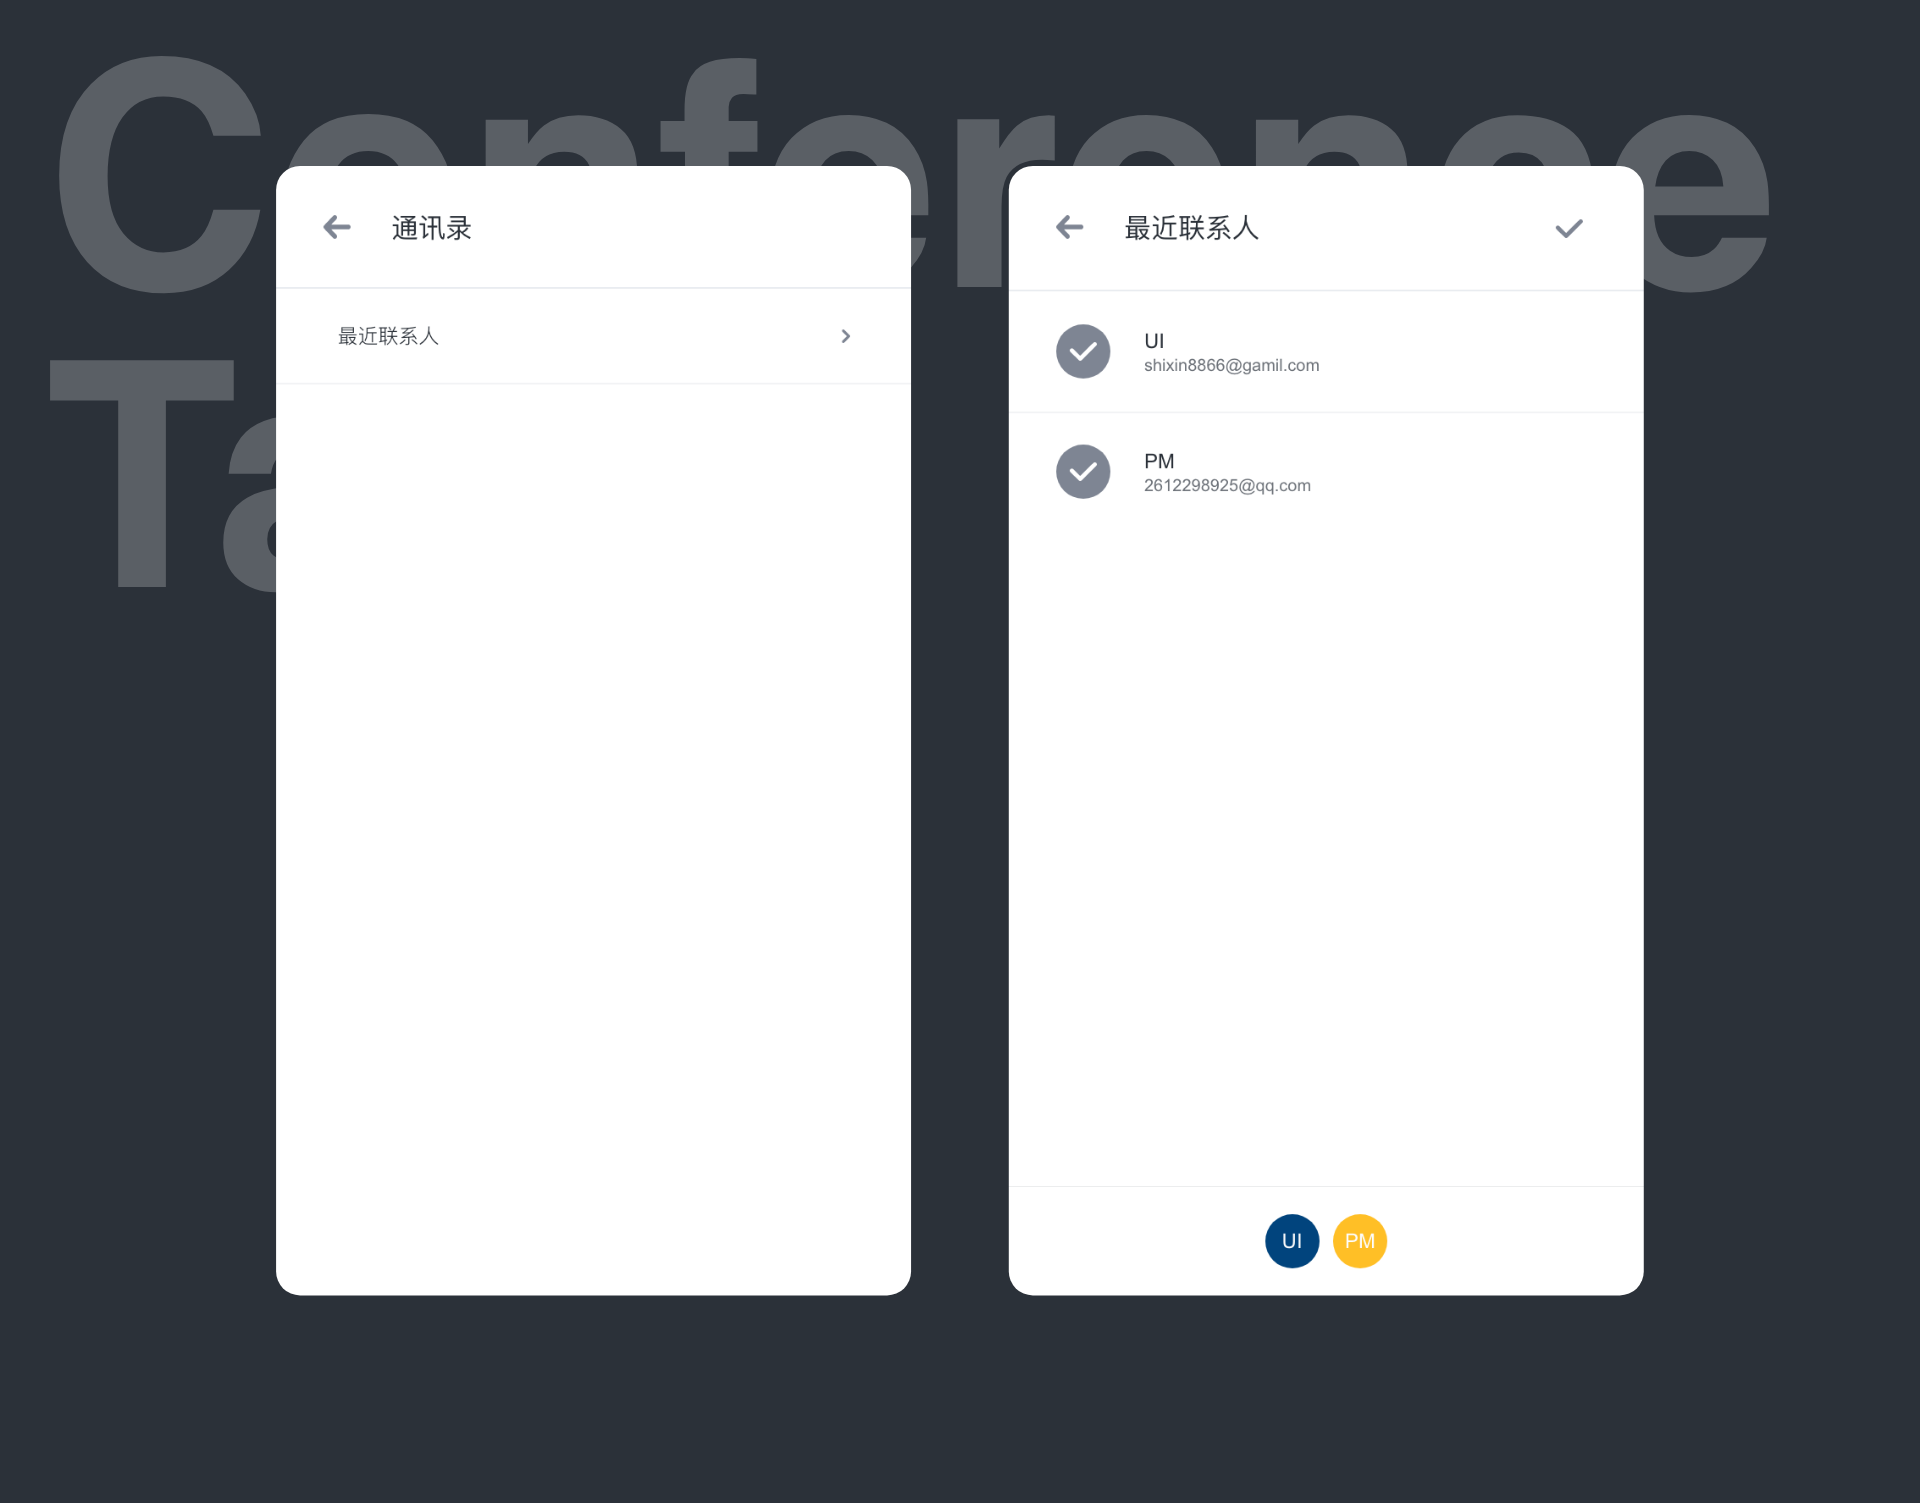Click the 通讯录 header title

pyautogui.click(x=431, y=228)
